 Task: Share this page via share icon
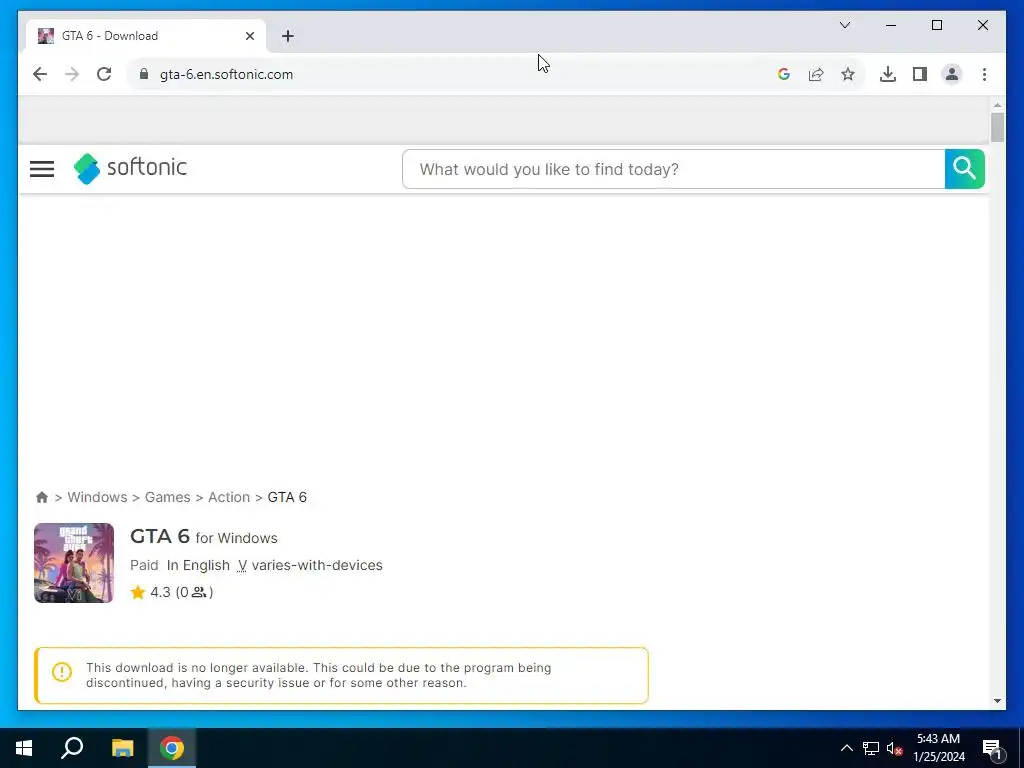click(x=816, y=74)
